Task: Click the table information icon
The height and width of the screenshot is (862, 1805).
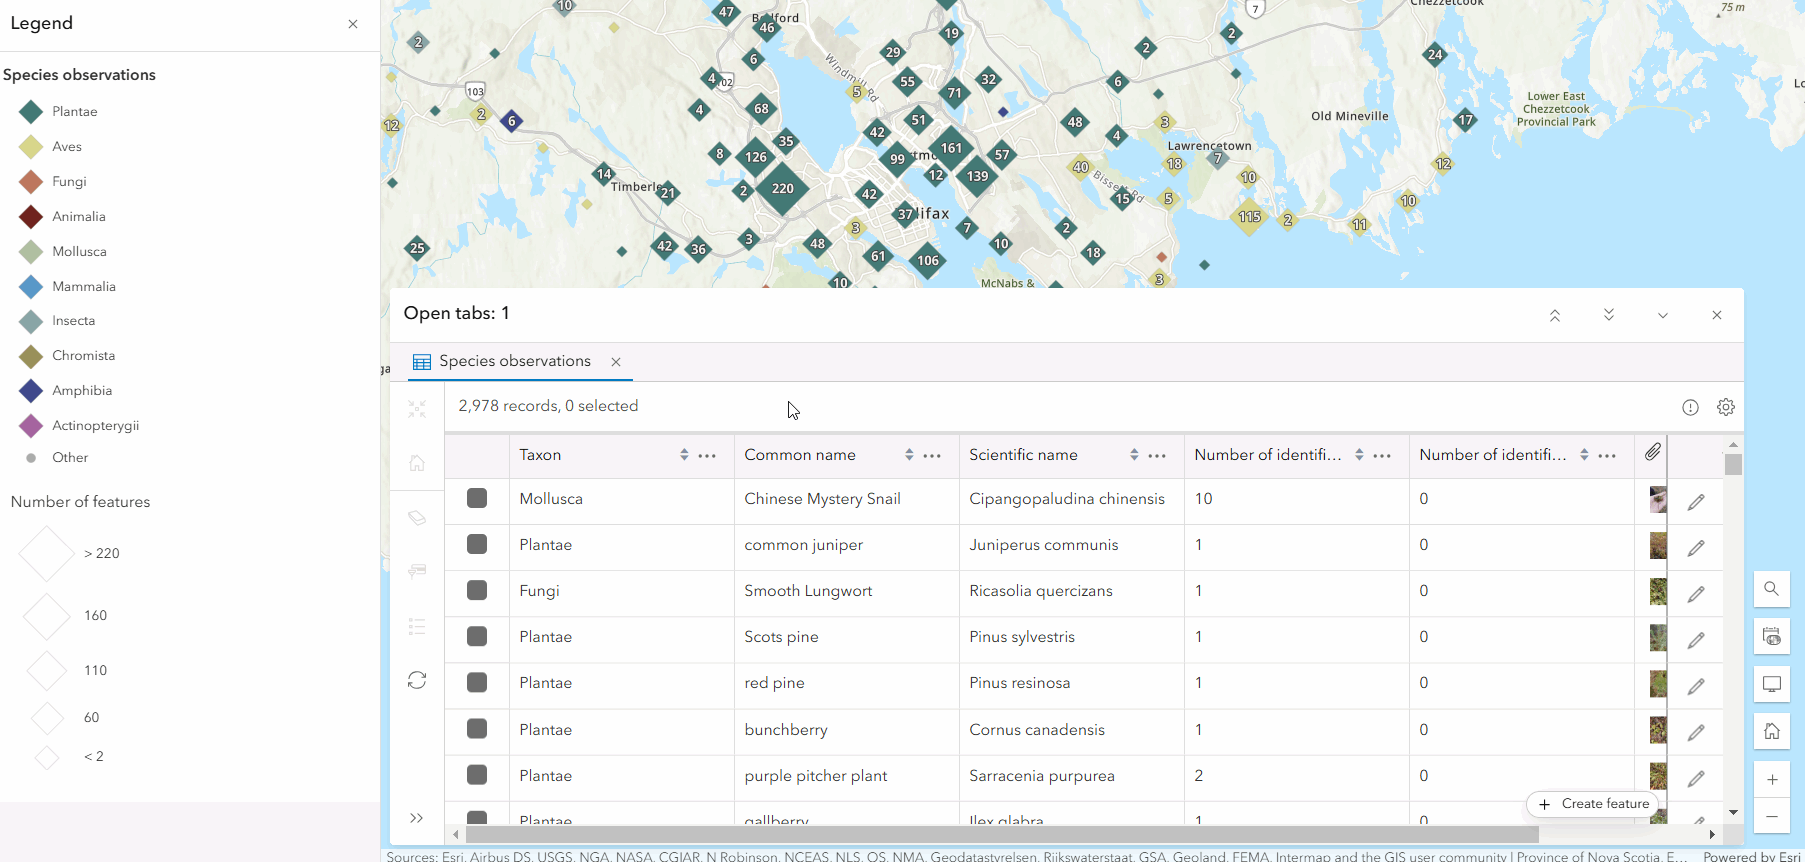Action: click(1690, 407)
